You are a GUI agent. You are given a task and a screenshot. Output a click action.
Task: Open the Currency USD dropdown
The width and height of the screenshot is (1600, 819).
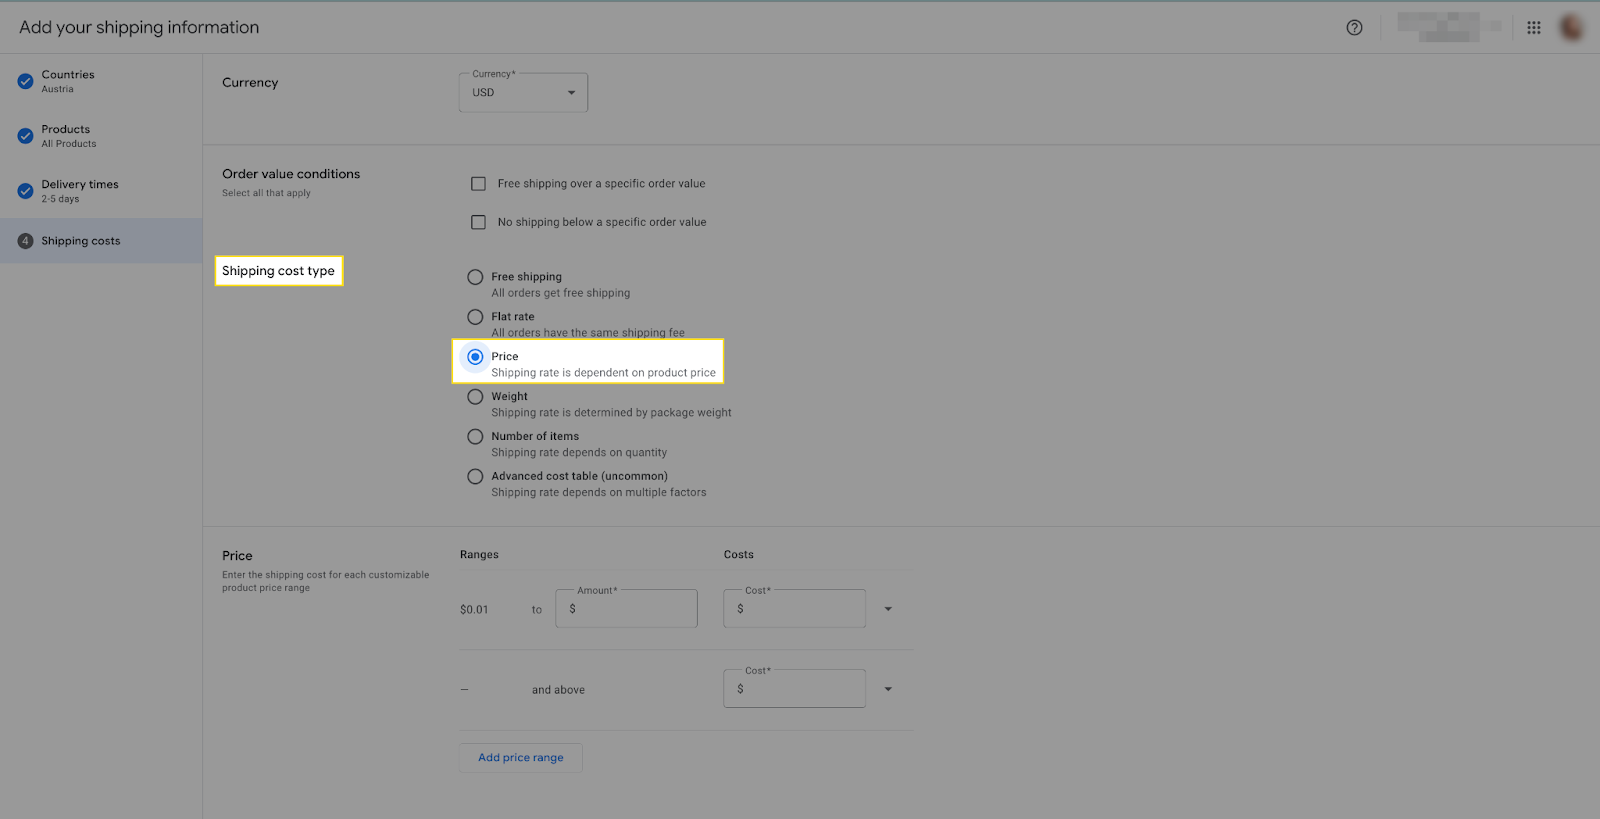[x=523, y=93]
